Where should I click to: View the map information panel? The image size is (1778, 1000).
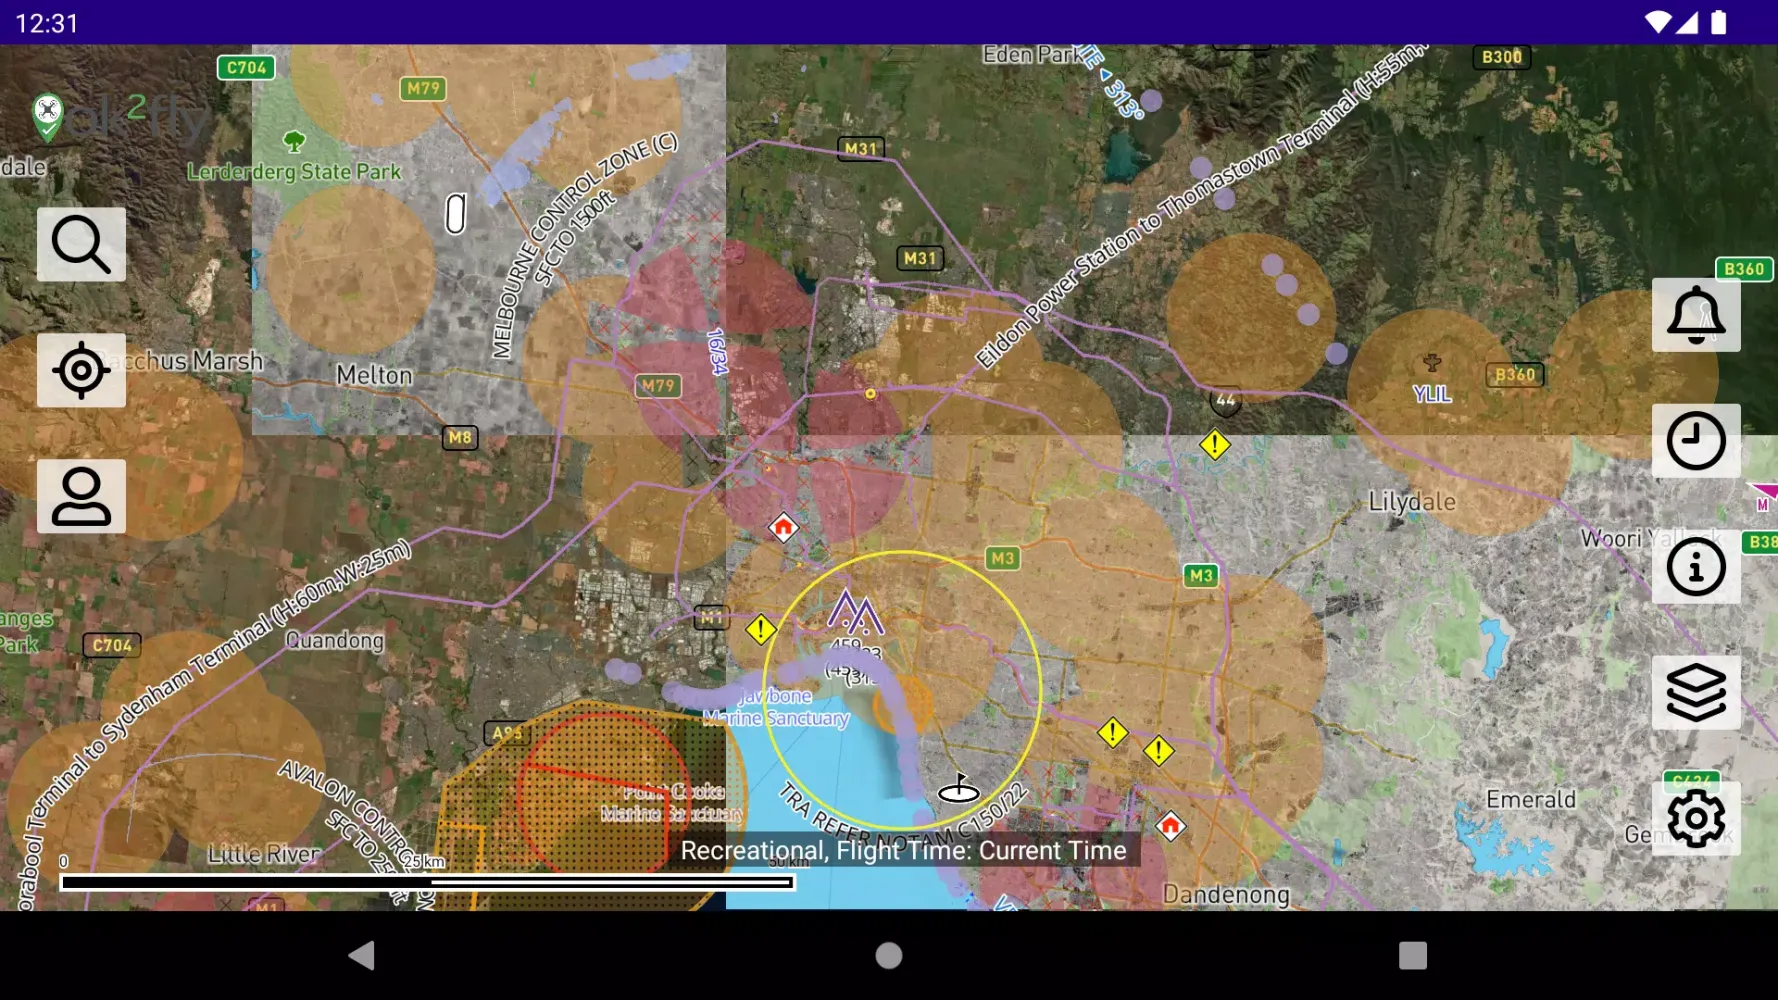pos(1697,566)
